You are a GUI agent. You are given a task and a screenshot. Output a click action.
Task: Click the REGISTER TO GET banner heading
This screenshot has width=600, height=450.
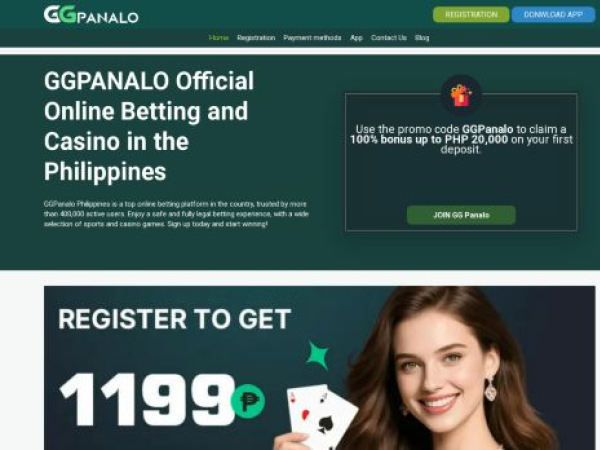[x=174, y=319]
